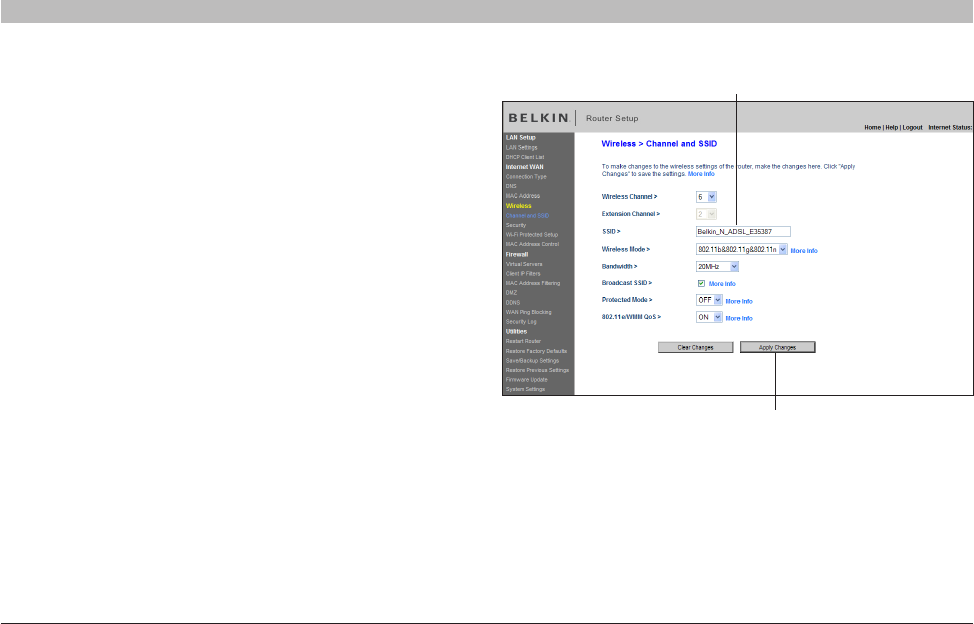
Task: Open DNS under Internet WAN
Action: coord(511,186)
